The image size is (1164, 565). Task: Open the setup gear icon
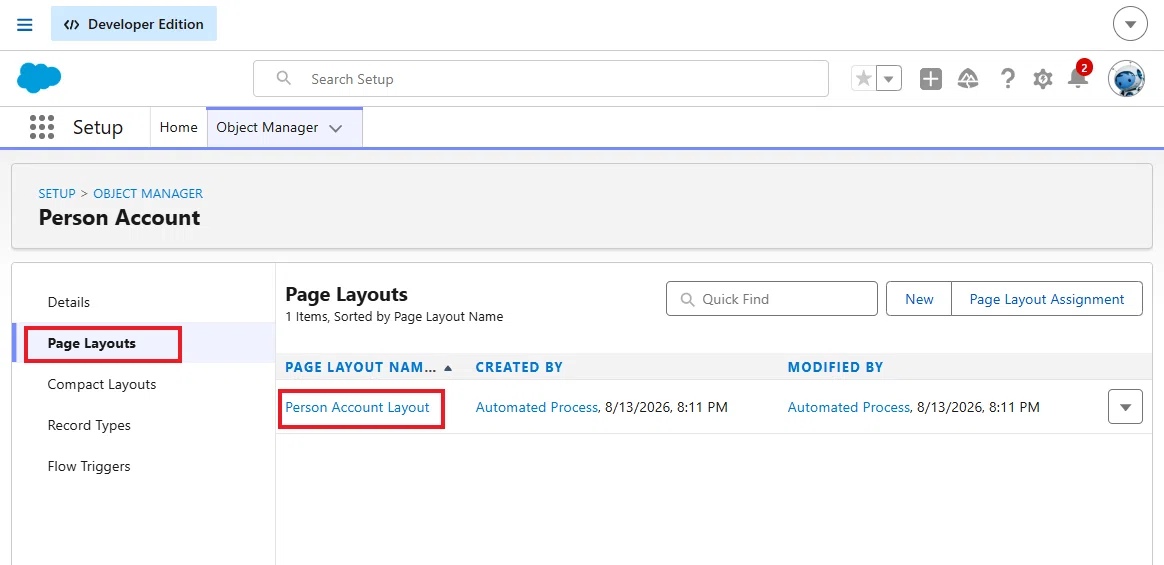[1043, 79]
